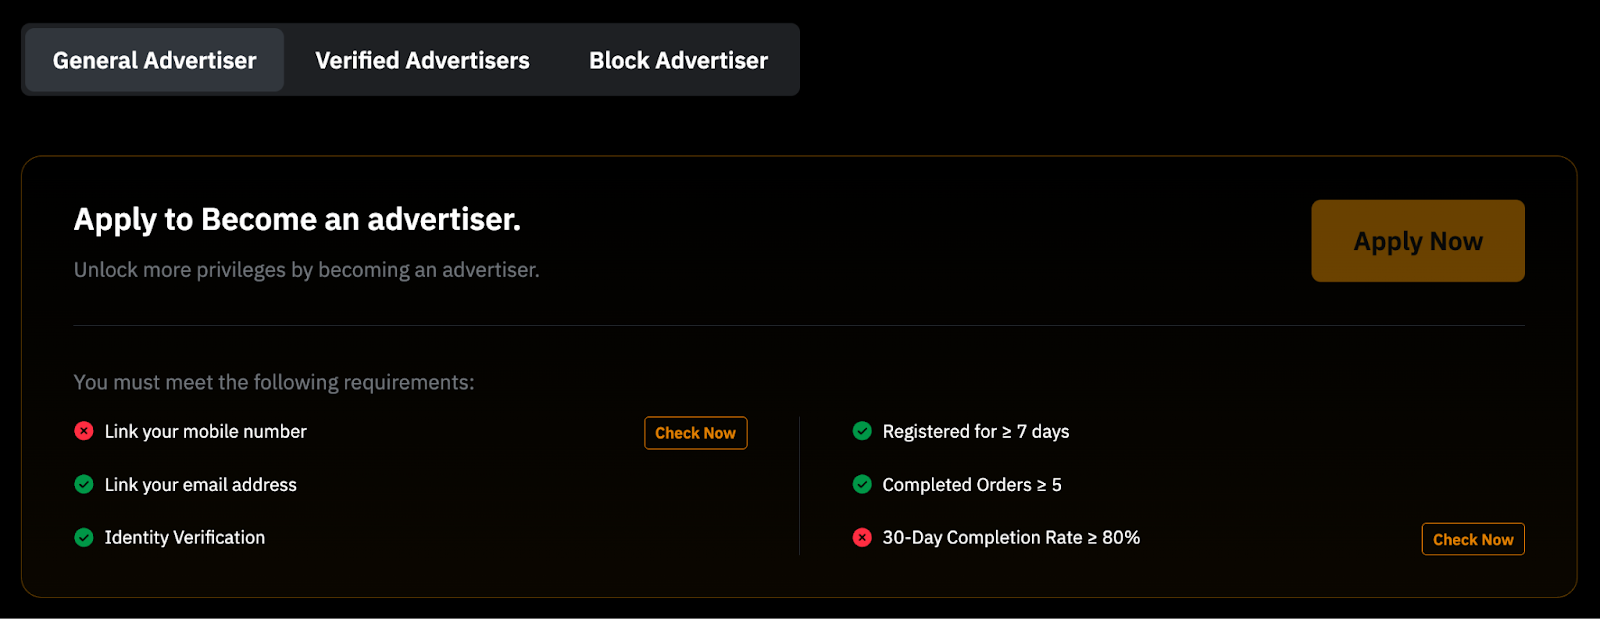Screen dimensions: 1600x619
Task: Click the Registered for ≥ 7 days text
Action: (x=975, y=431)
